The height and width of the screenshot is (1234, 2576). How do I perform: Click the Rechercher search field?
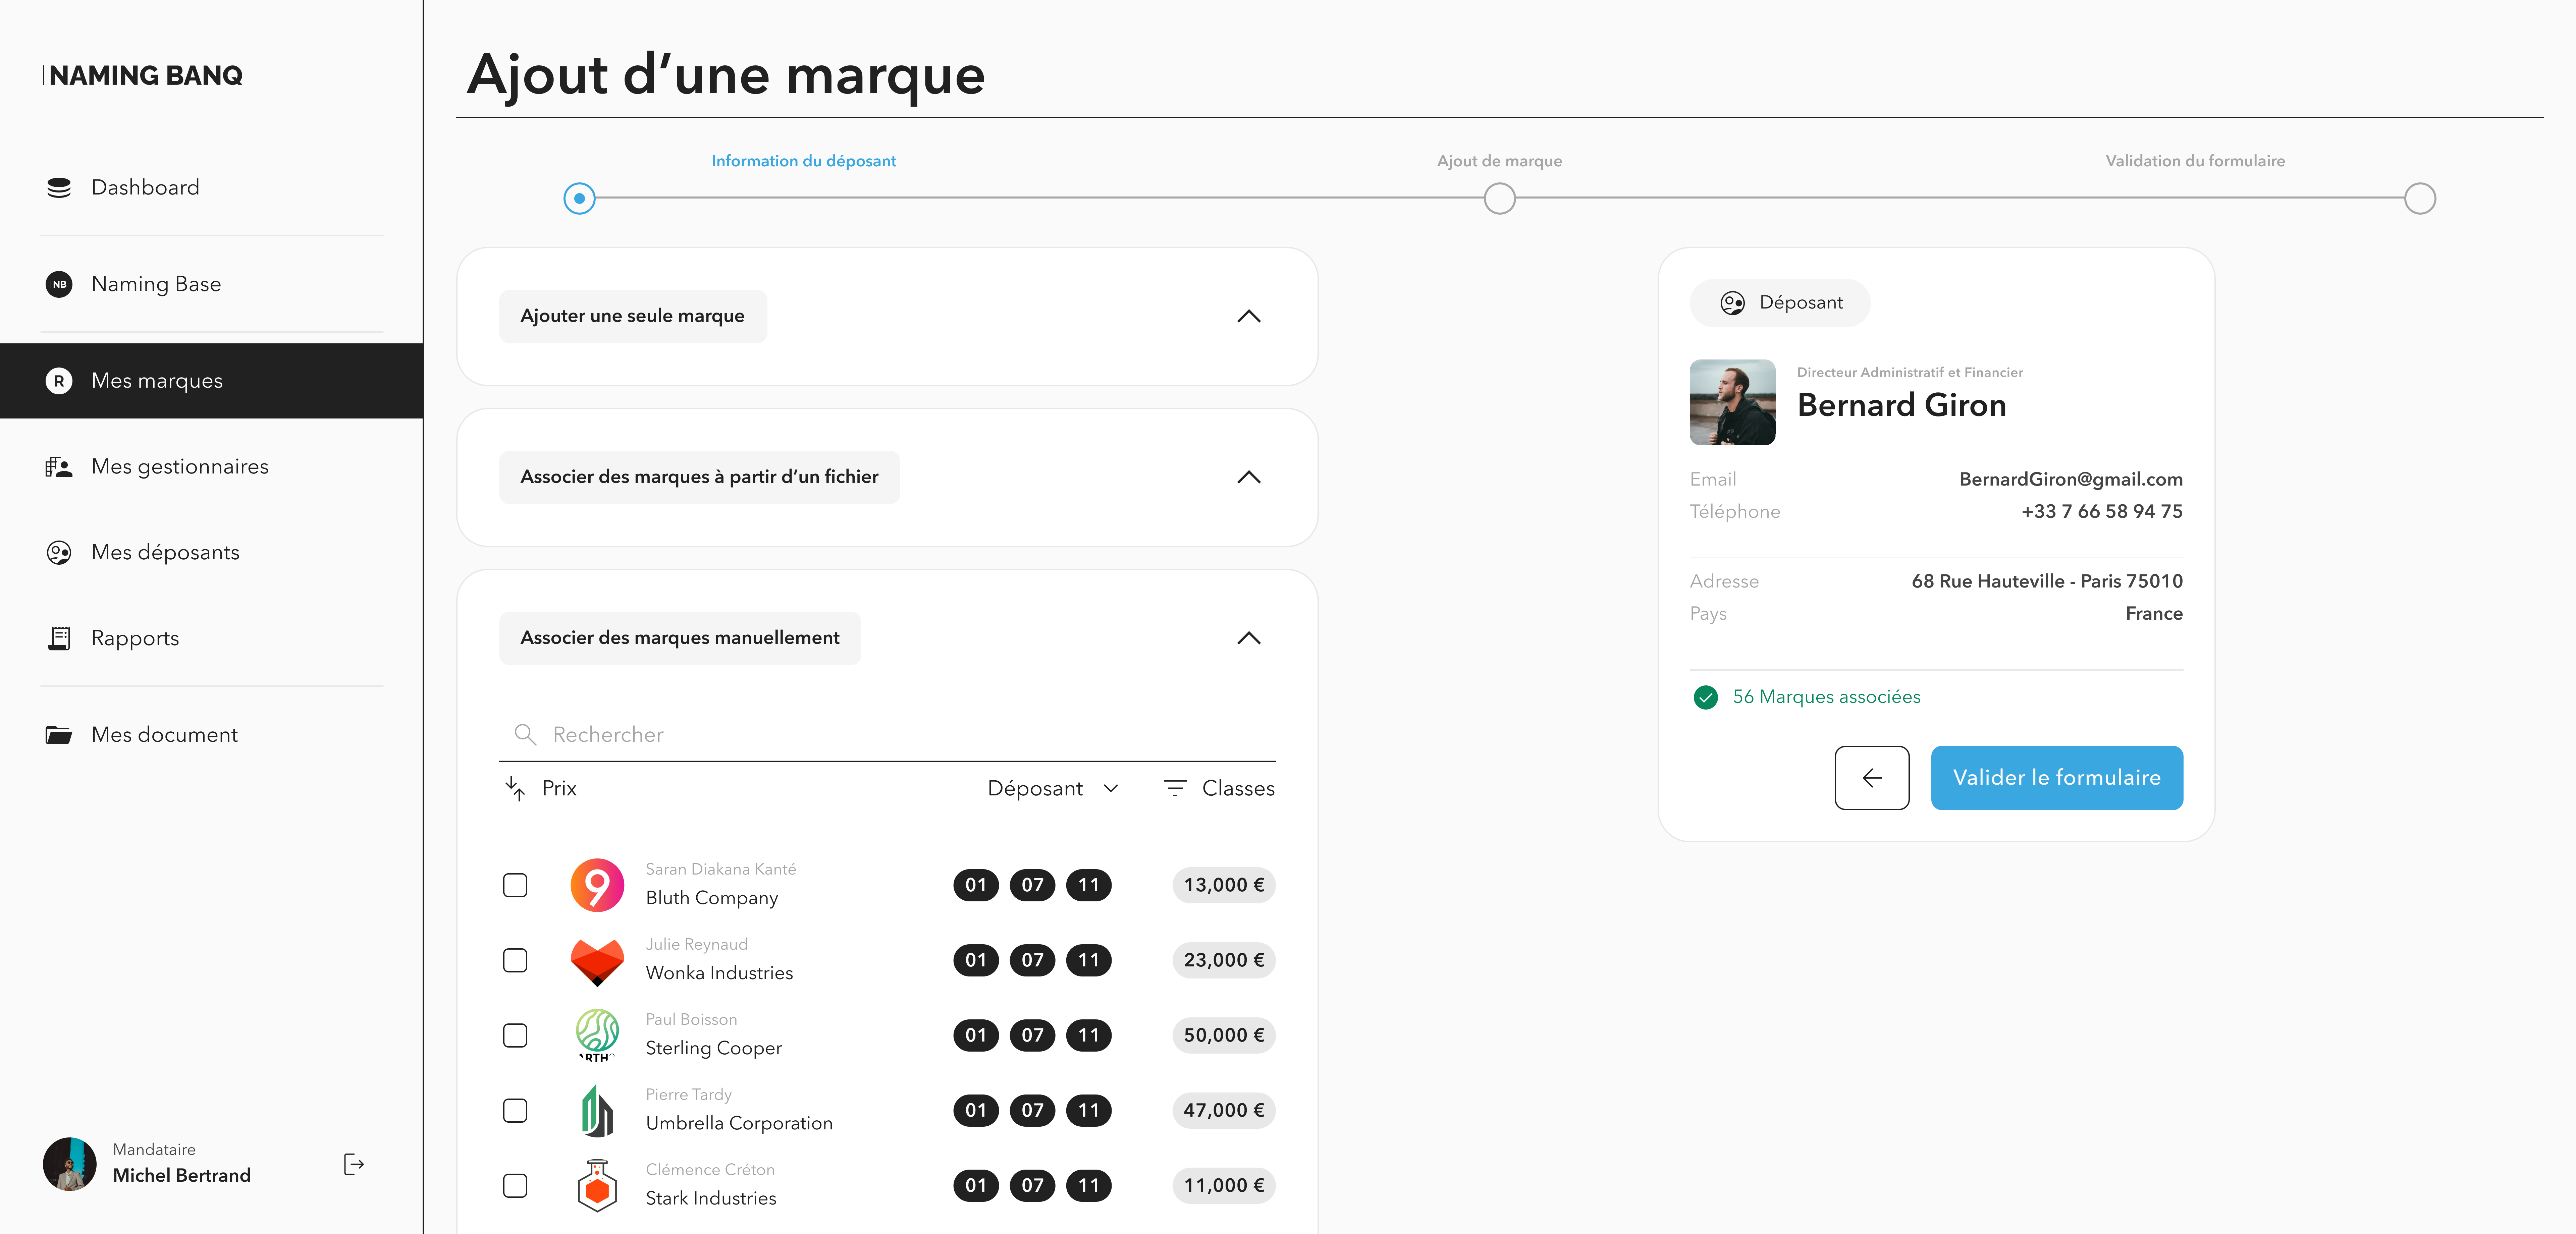tap(887, 735)
